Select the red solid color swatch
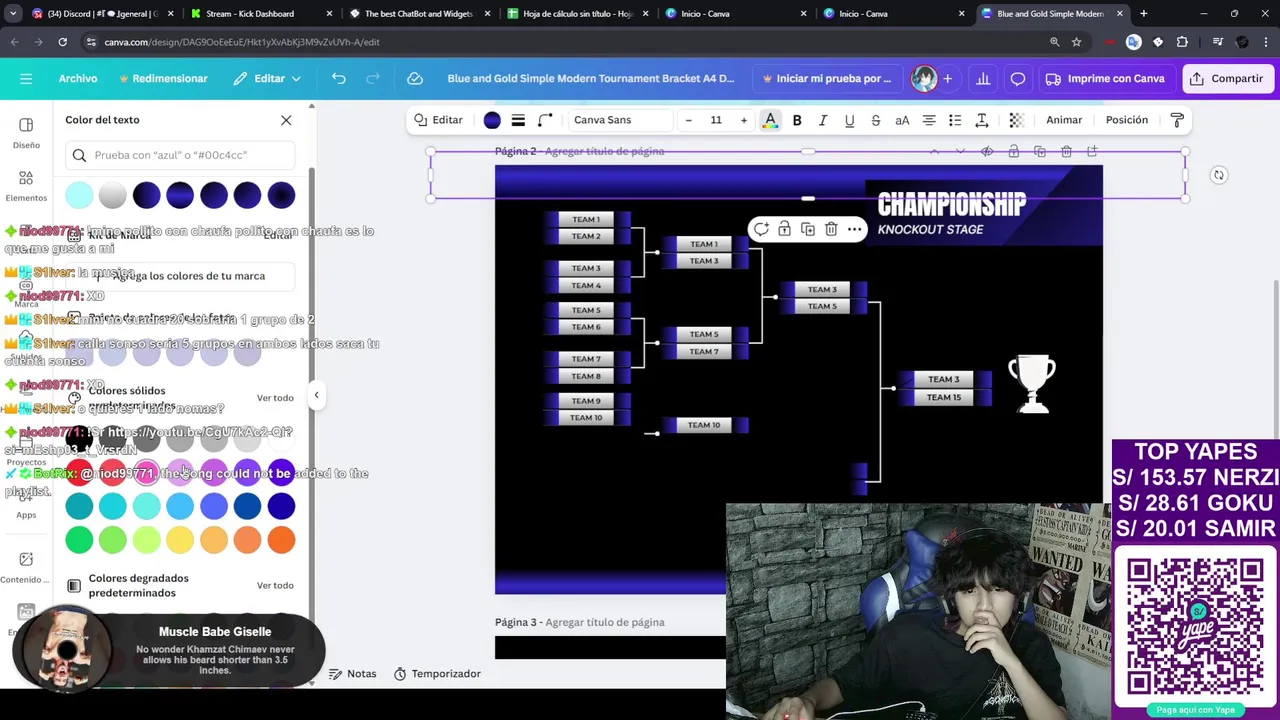This screenshot has width=1280, height=720. click(79, 472)
